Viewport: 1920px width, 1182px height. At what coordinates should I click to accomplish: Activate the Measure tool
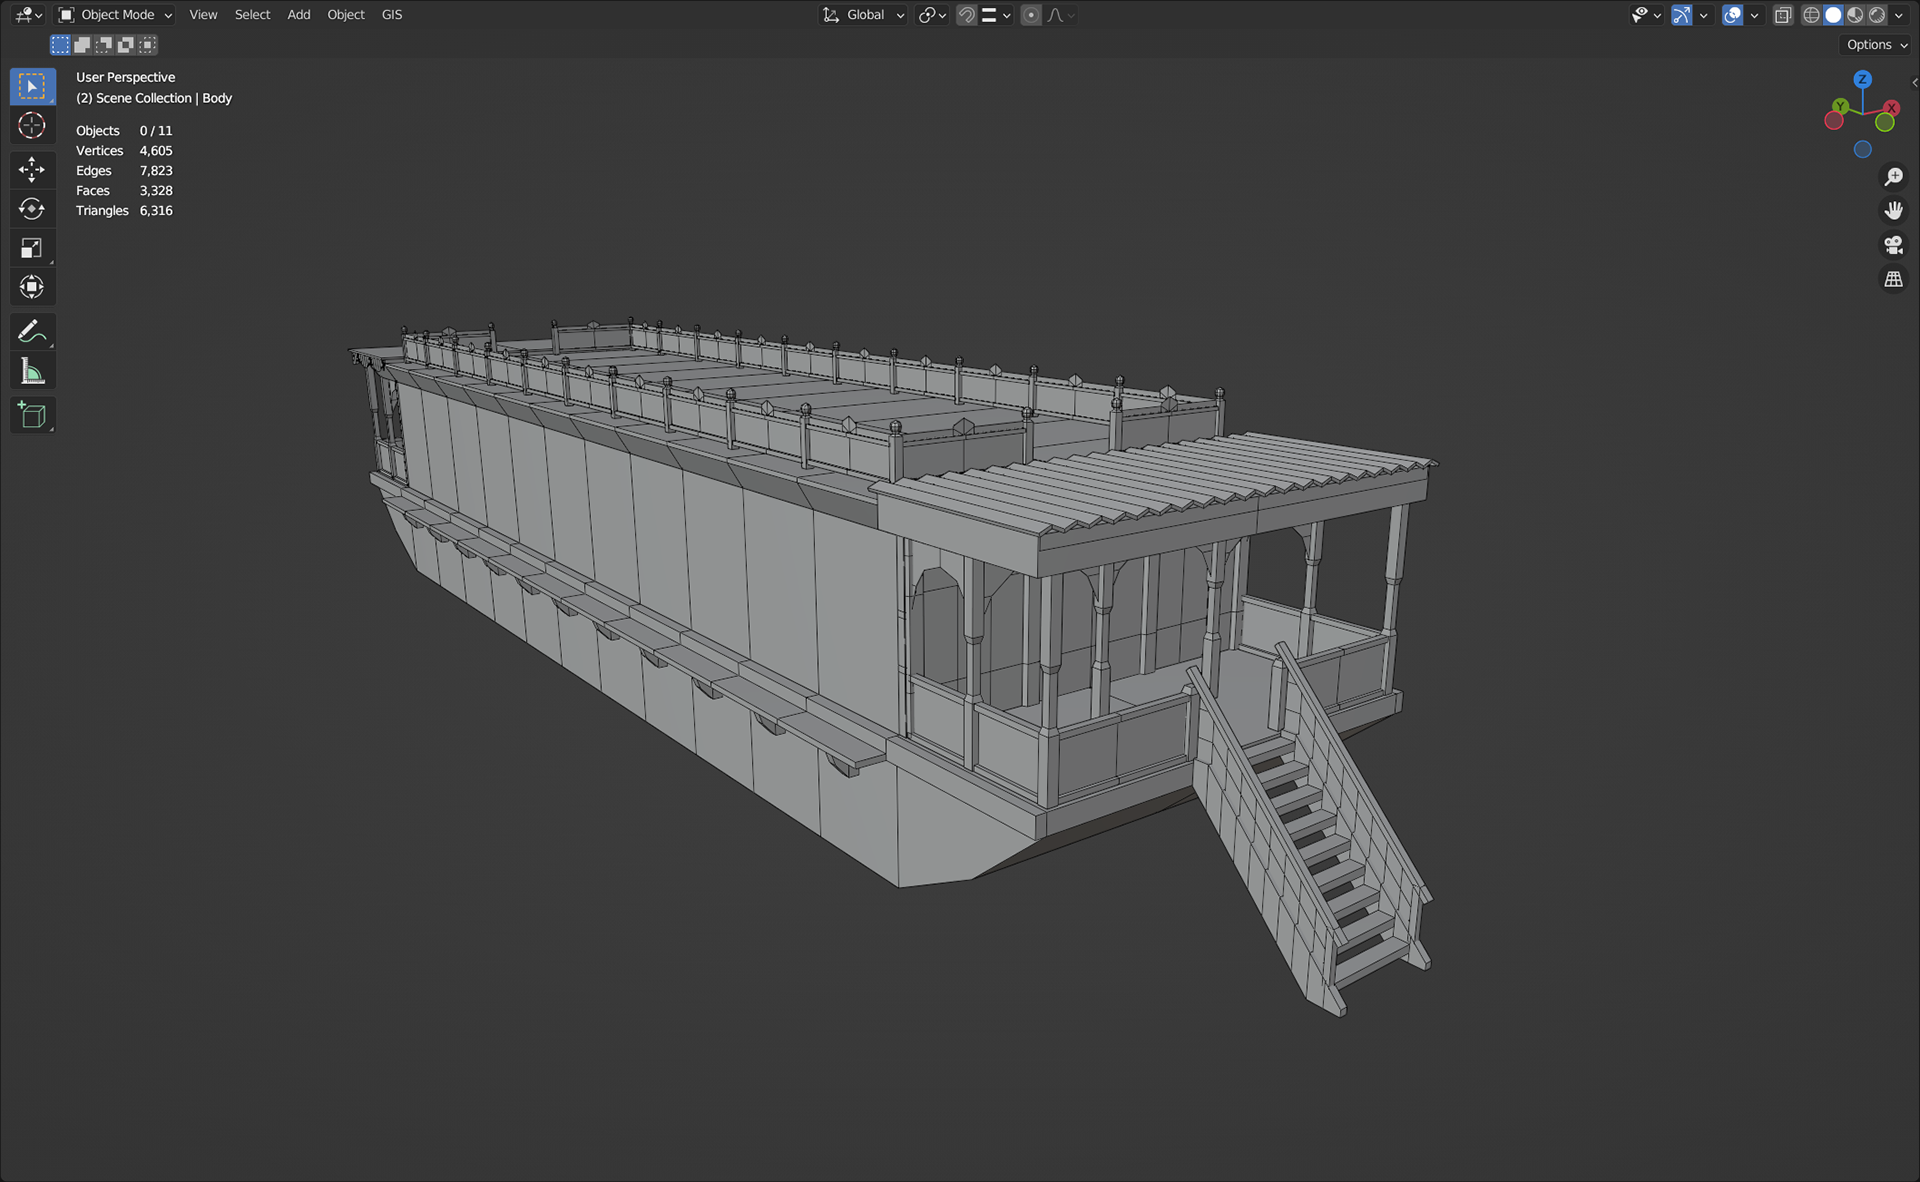pyautogui.click(x=32, y=372)
